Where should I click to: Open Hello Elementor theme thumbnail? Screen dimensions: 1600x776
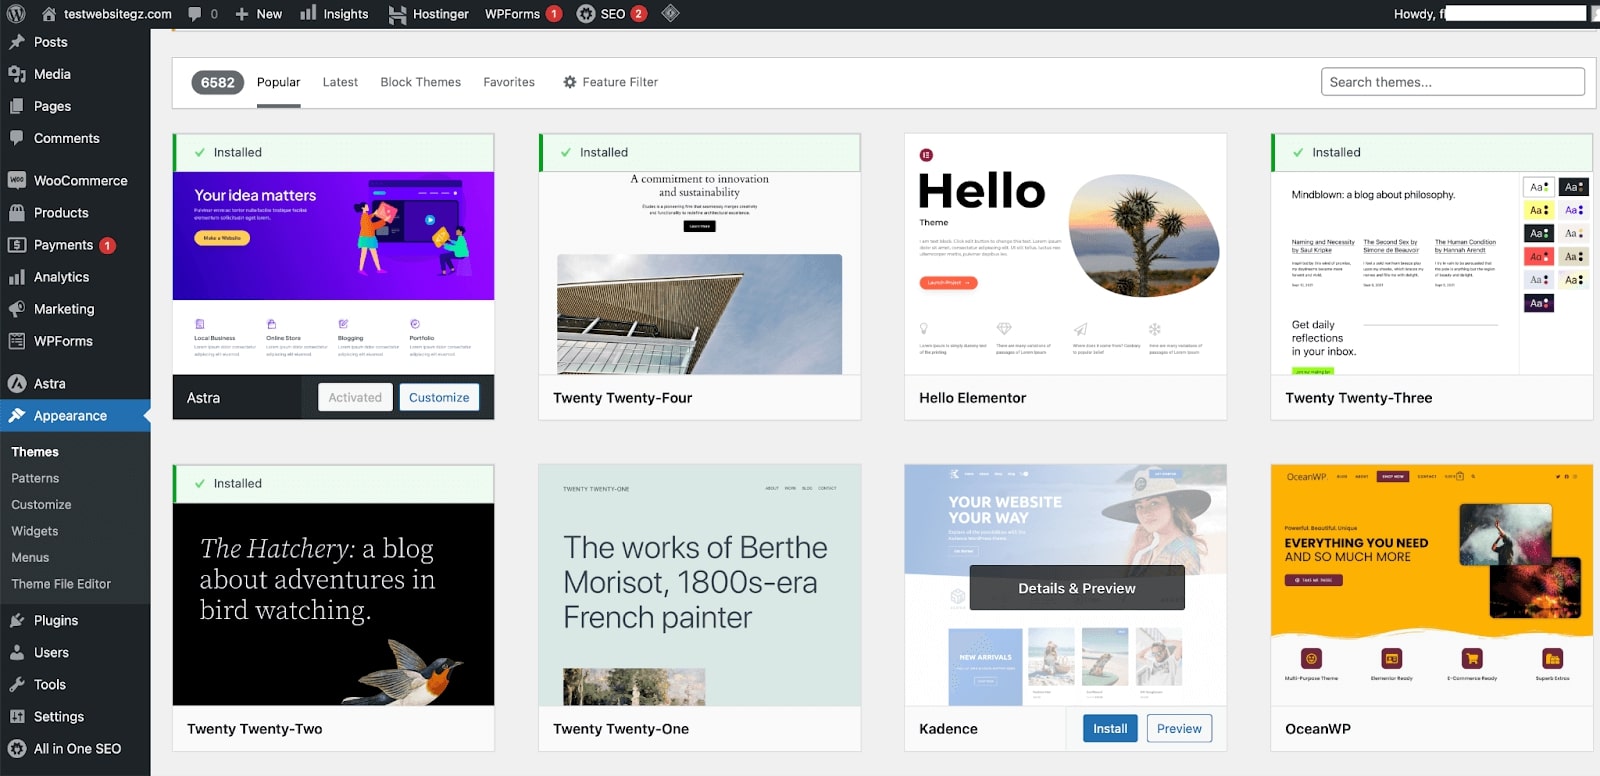point(1065,254)
